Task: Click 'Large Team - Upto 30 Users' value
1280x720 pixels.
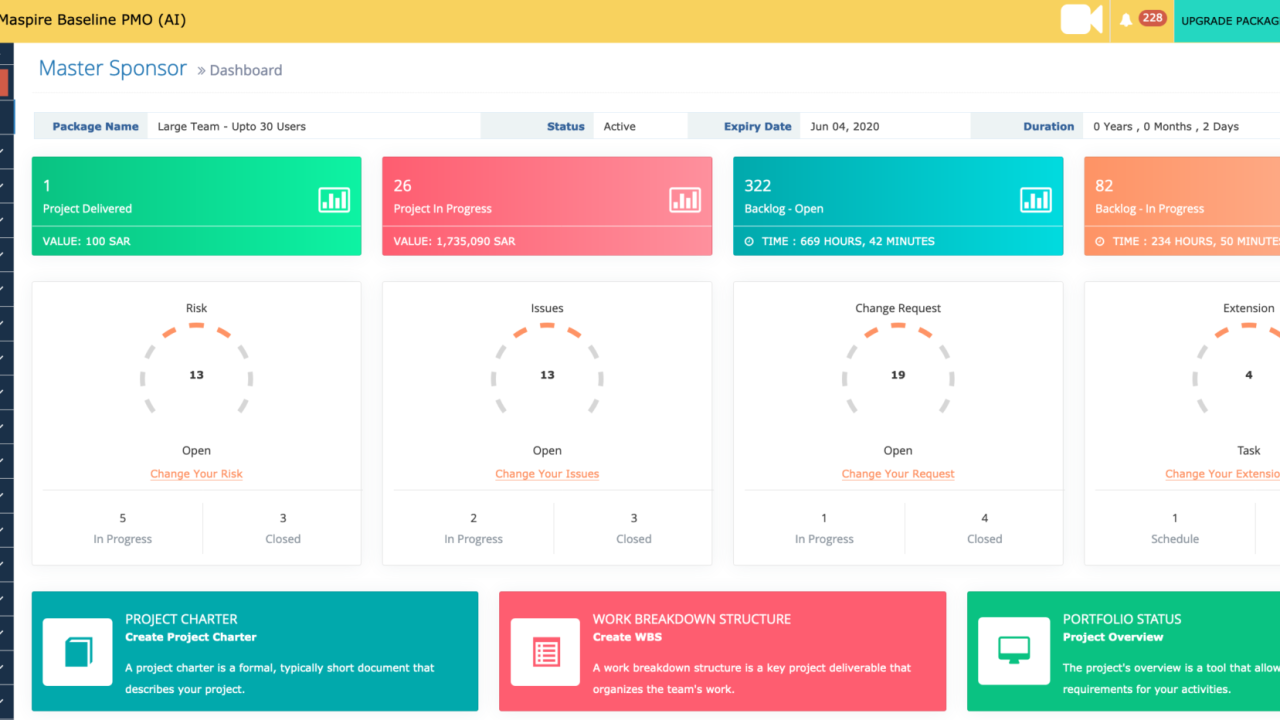Action: coord(232,127)
